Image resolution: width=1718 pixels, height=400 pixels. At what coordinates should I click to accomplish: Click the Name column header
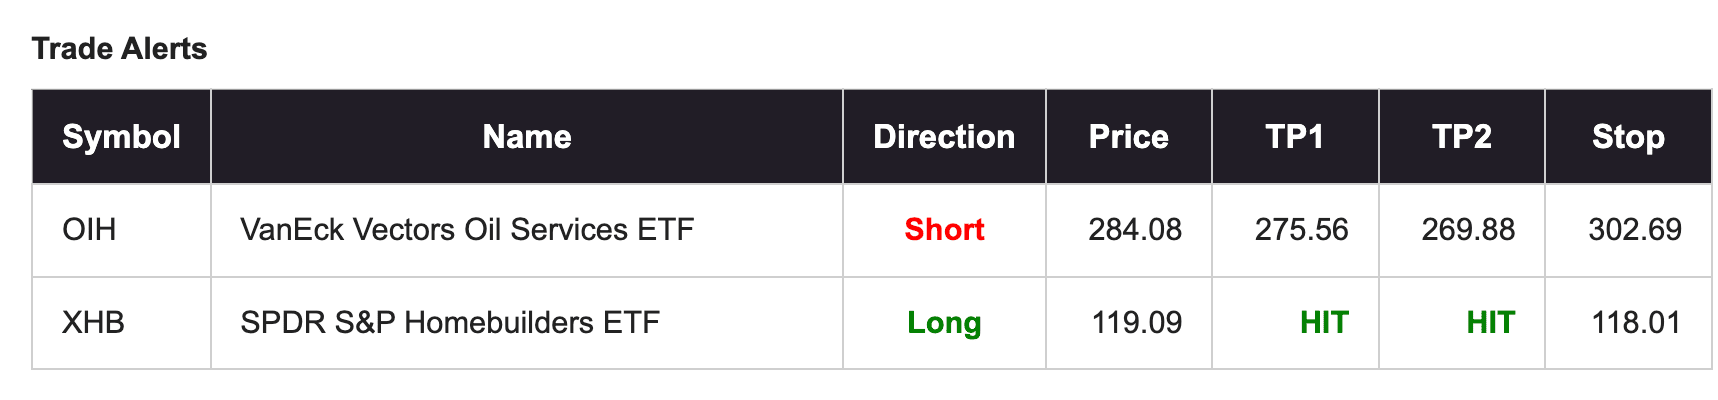[527, 137]
